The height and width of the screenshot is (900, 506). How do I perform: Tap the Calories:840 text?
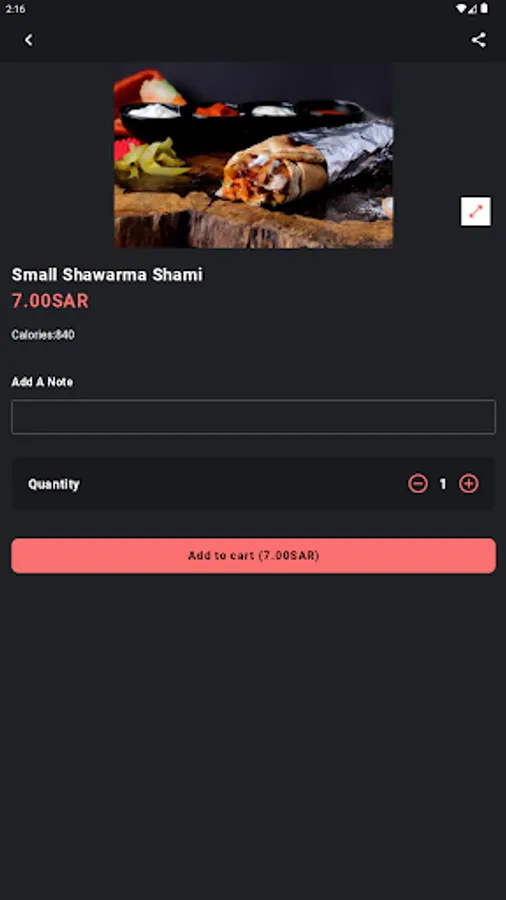[x=43, y=335]
